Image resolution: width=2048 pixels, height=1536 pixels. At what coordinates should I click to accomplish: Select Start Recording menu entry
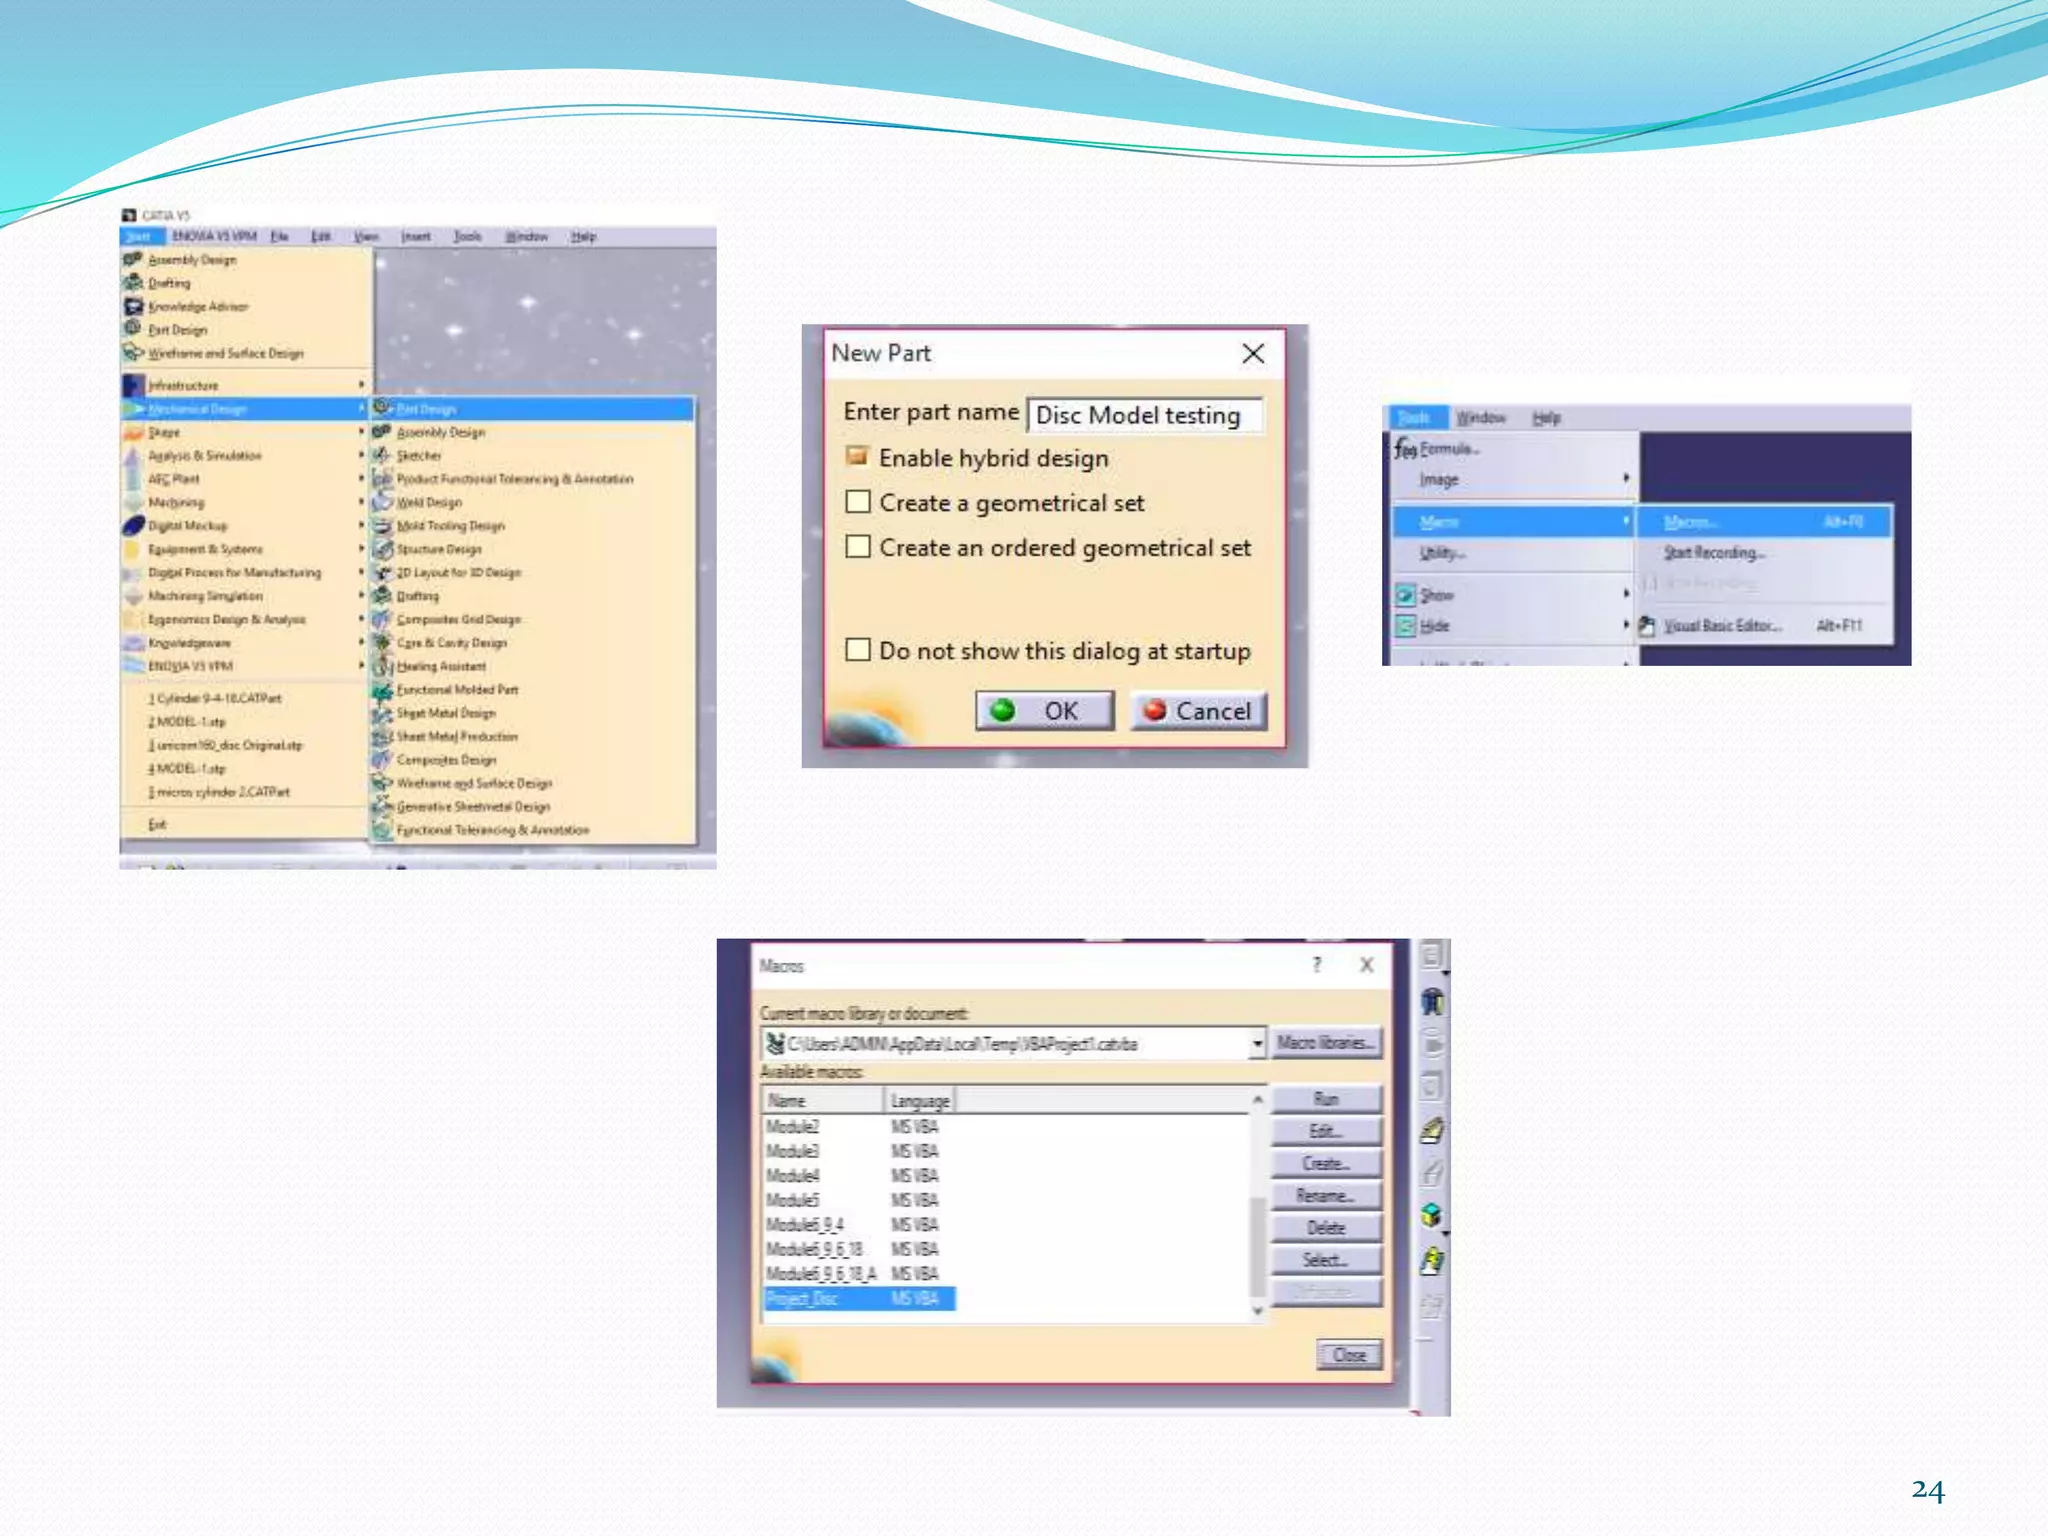1714,553
